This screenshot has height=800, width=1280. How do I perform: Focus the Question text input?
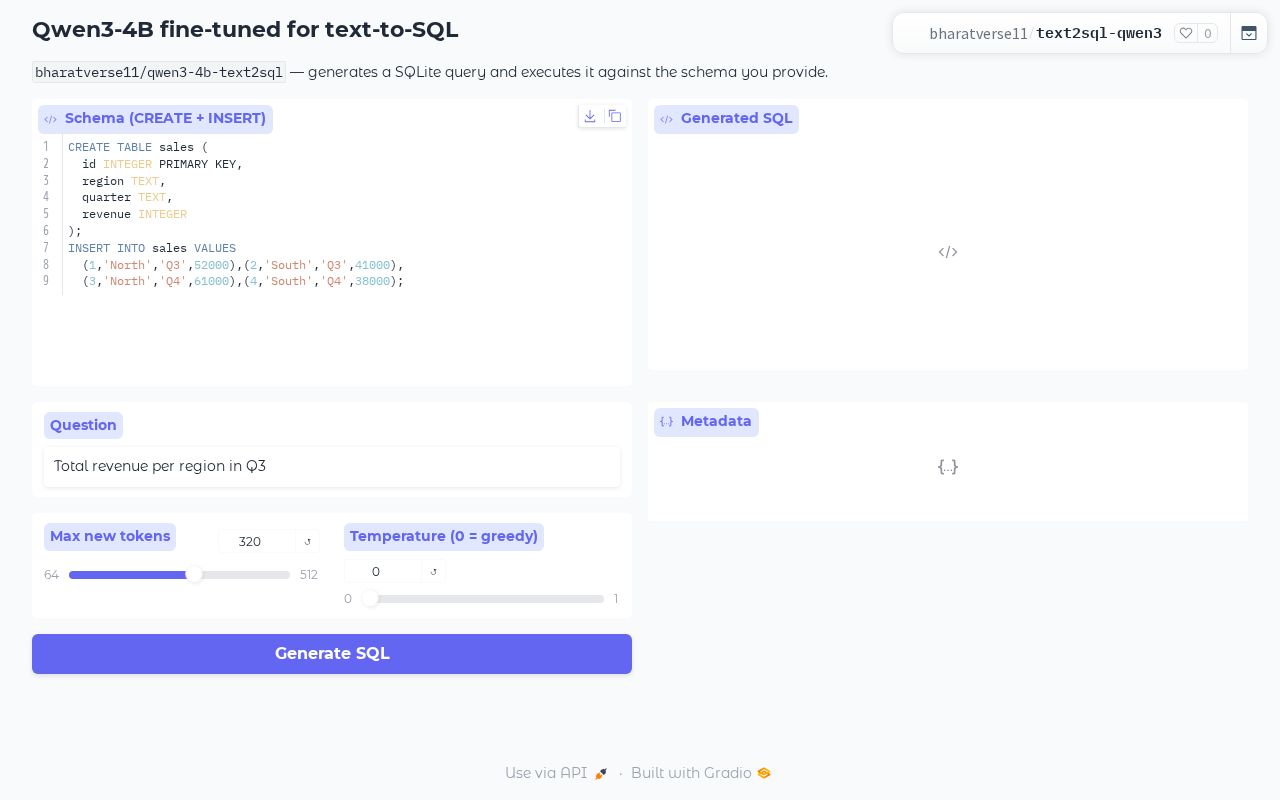(332, 467)
